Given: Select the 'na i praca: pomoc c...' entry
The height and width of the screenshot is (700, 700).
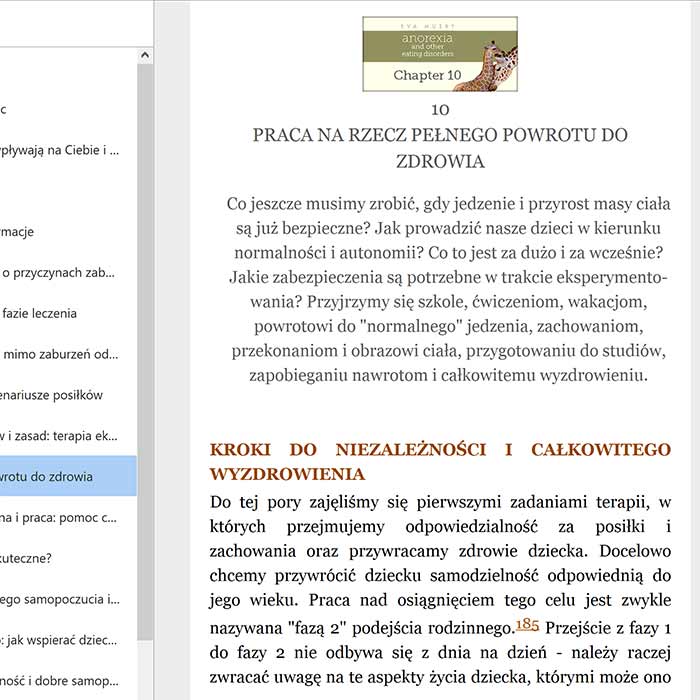Looking at the screenshot, I should click(x=60, y=517).
